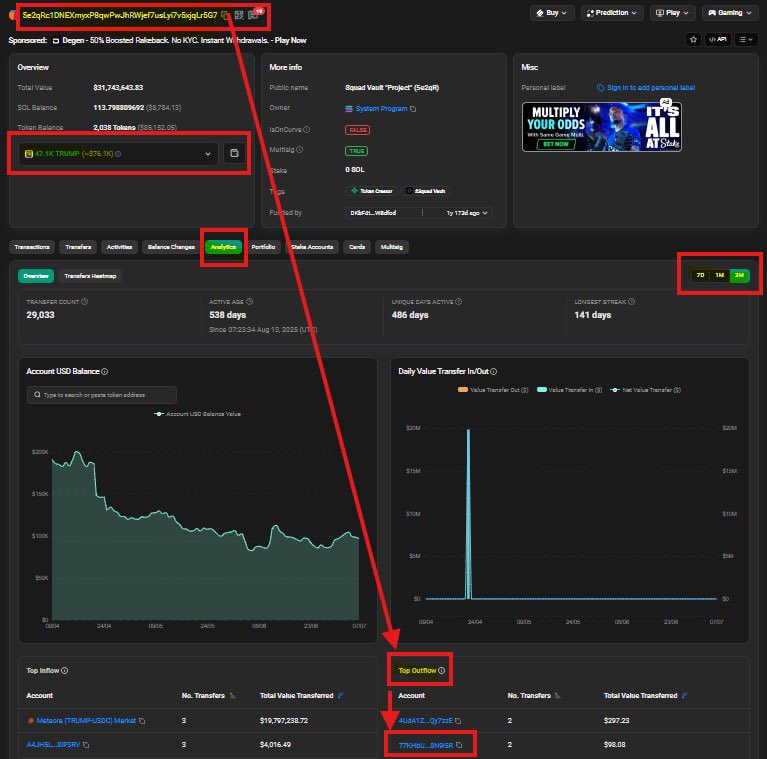Set the time range to 1M
767x759 pixels.
point(720,275)
